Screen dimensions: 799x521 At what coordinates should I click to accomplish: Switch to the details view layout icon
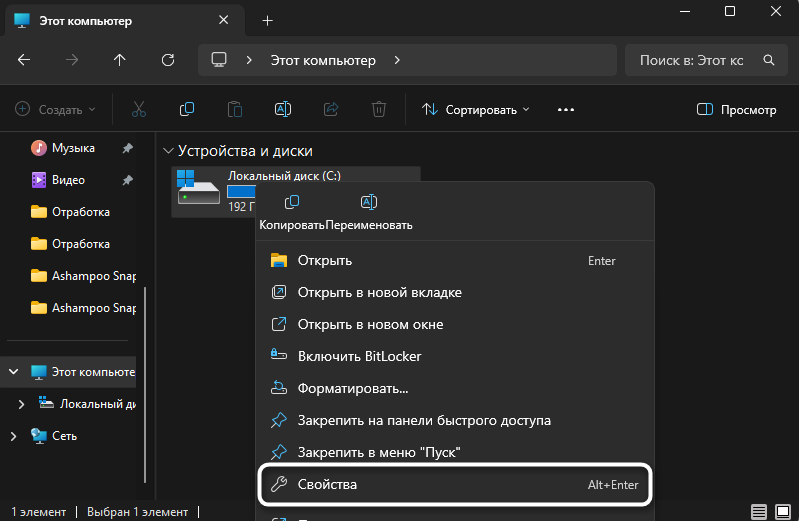(758, 512)
